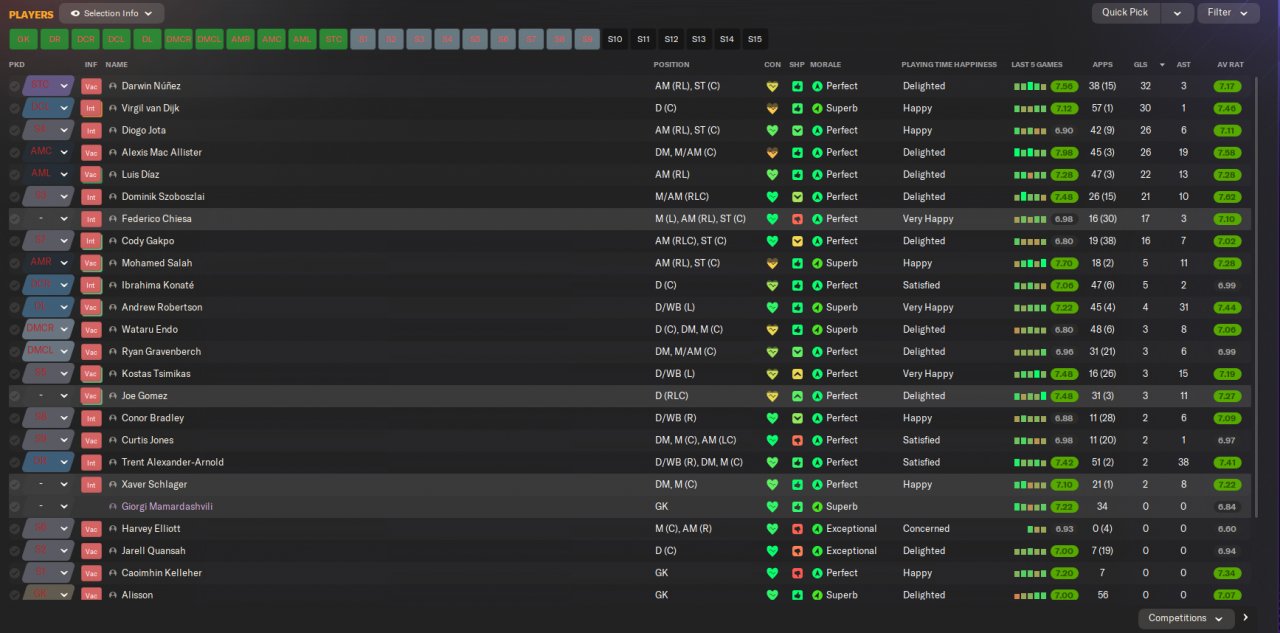The image size is (1280, 633).
Task: Select the STC position slot
Action: [333, 39]
